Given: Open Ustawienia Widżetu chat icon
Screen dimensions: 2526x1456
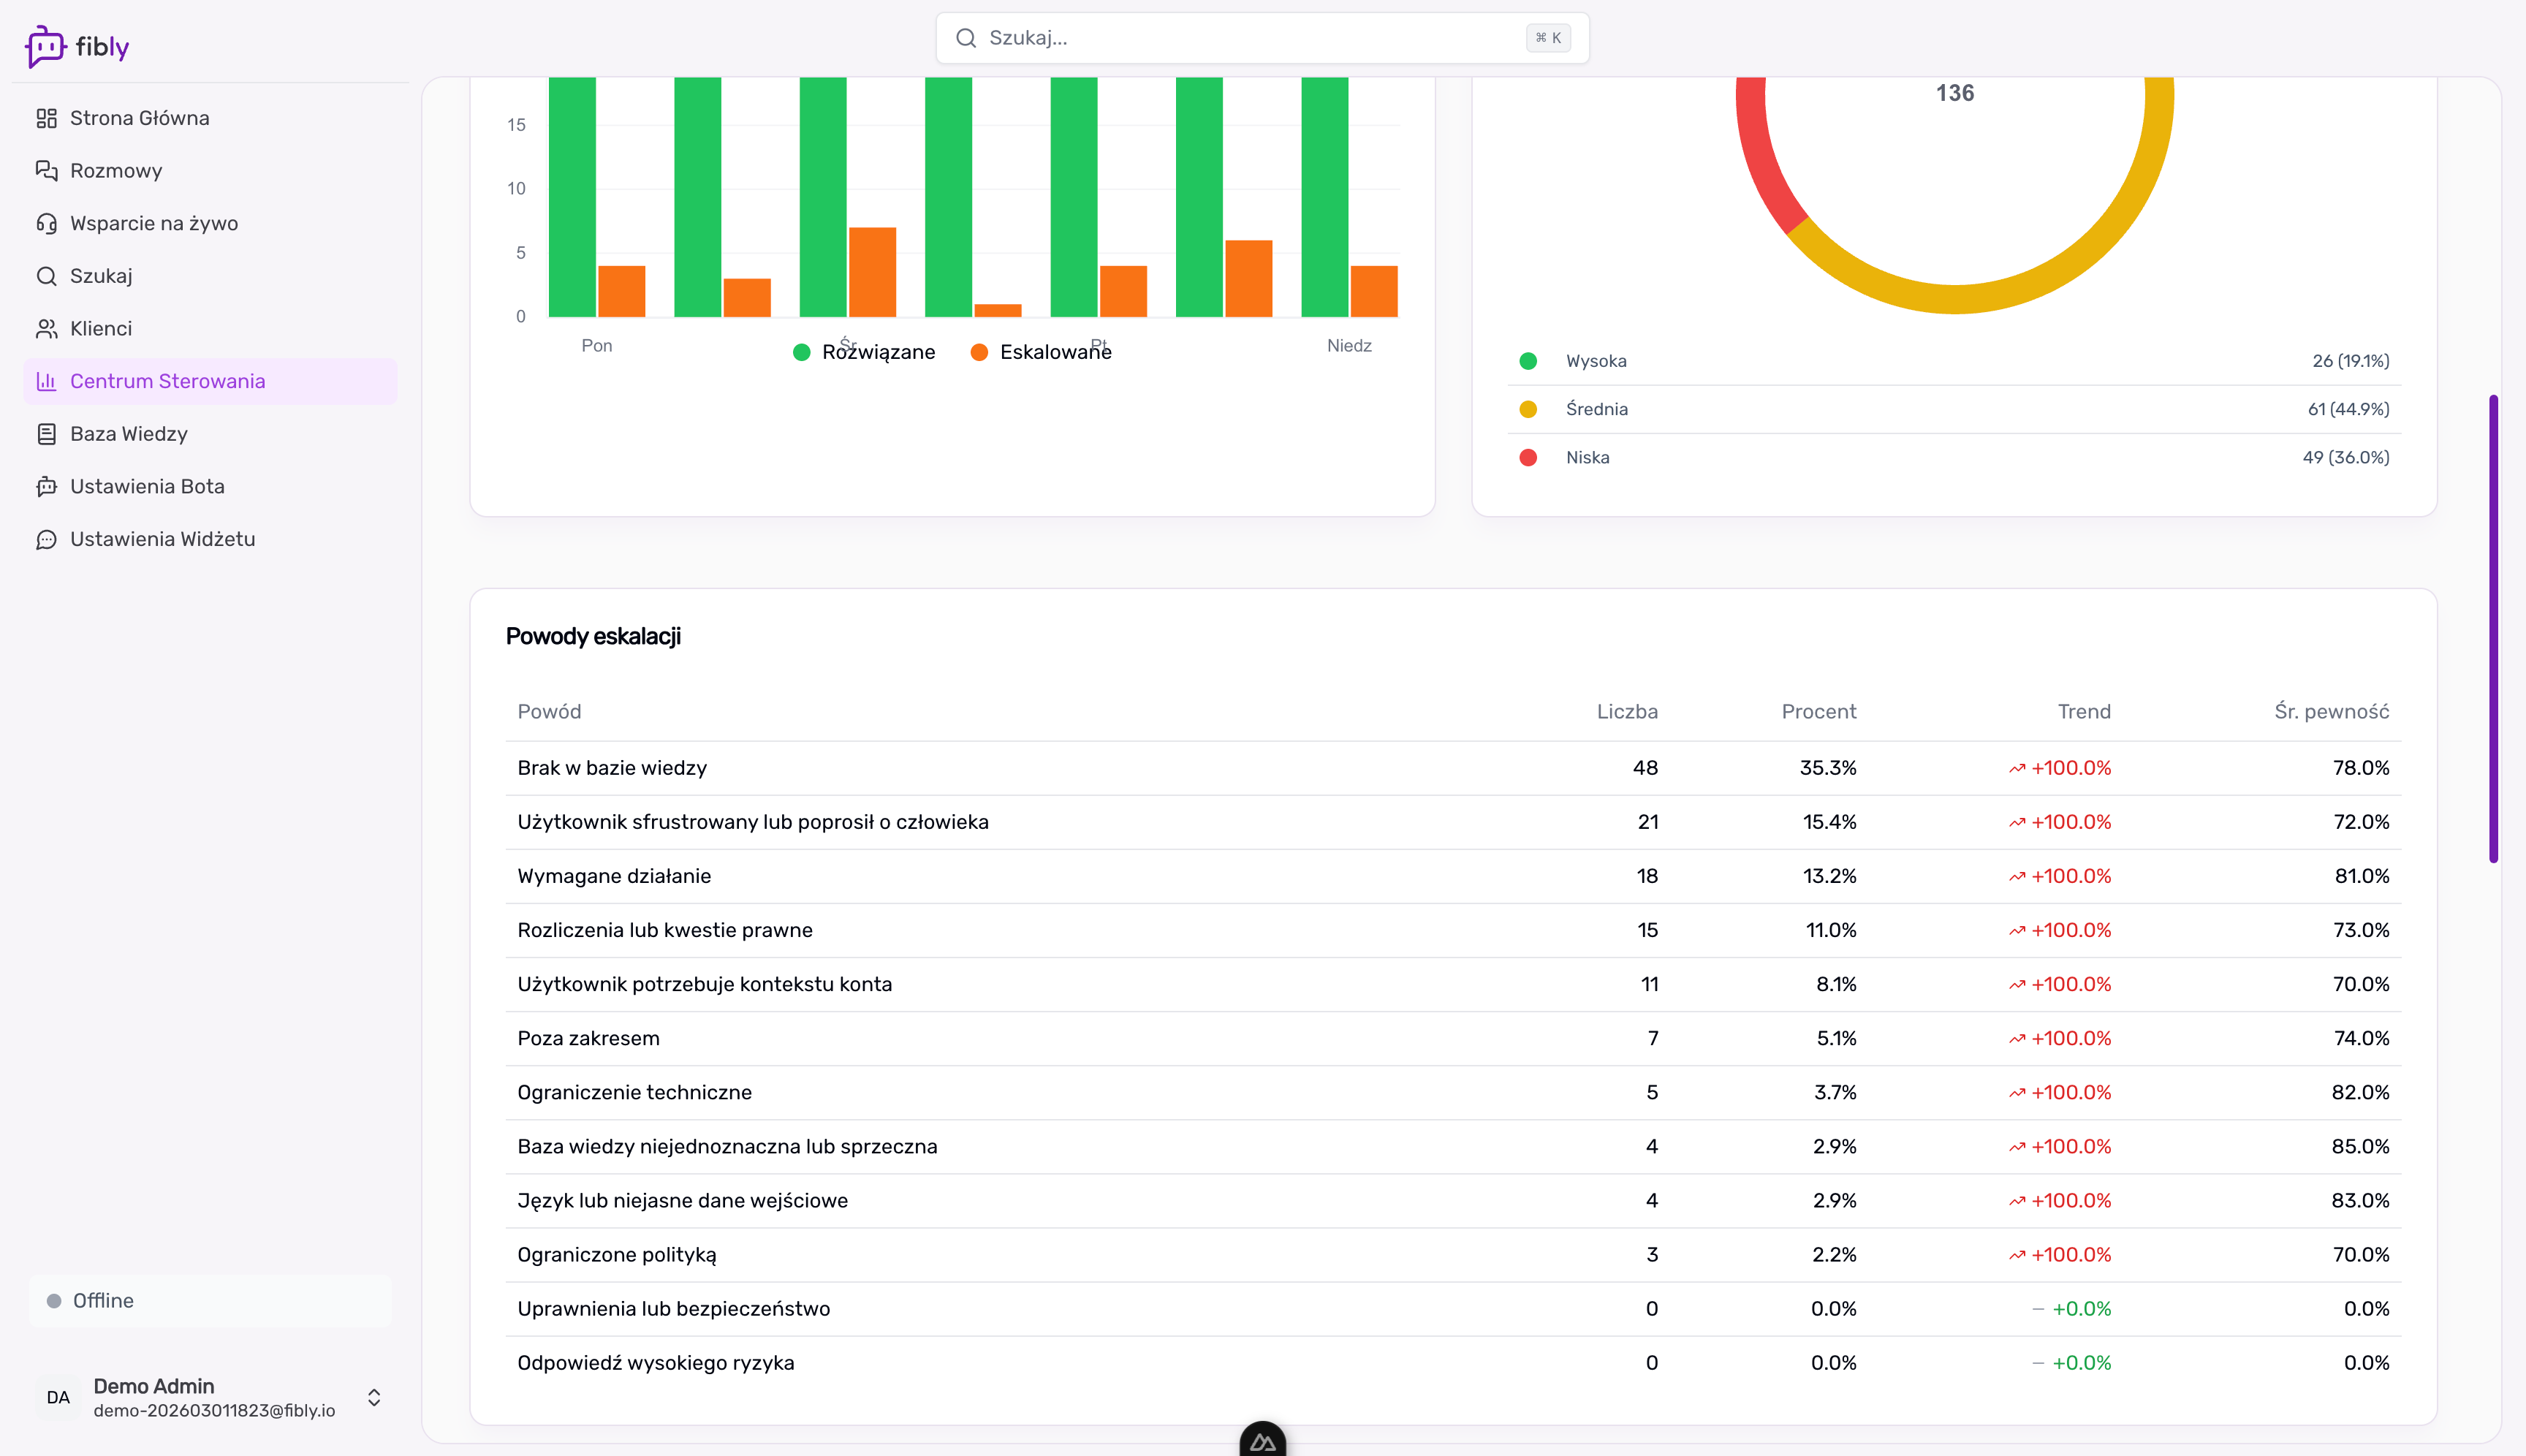Looking at the screenshot, I should (46, 540).
